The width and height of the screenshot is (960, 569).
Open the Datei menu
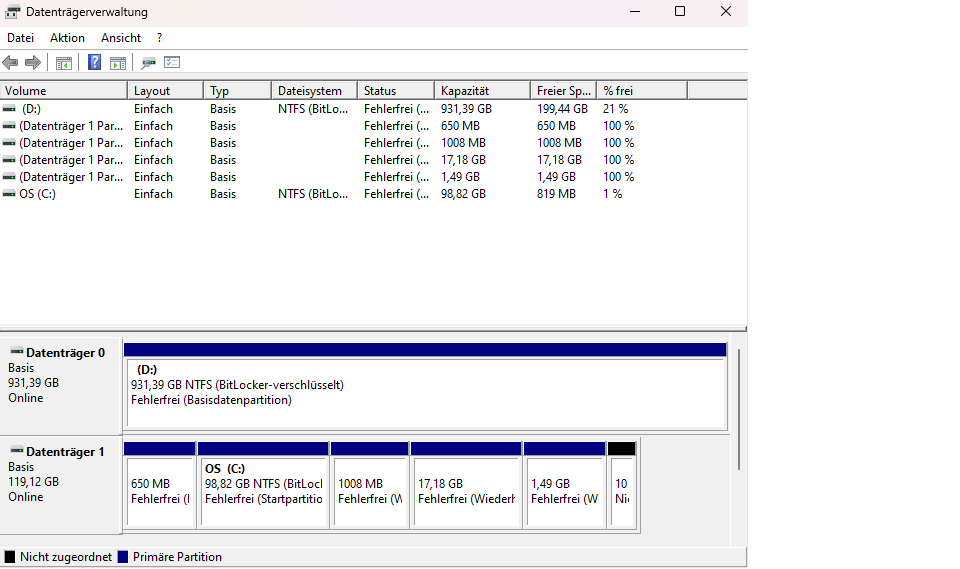point(20,38)
